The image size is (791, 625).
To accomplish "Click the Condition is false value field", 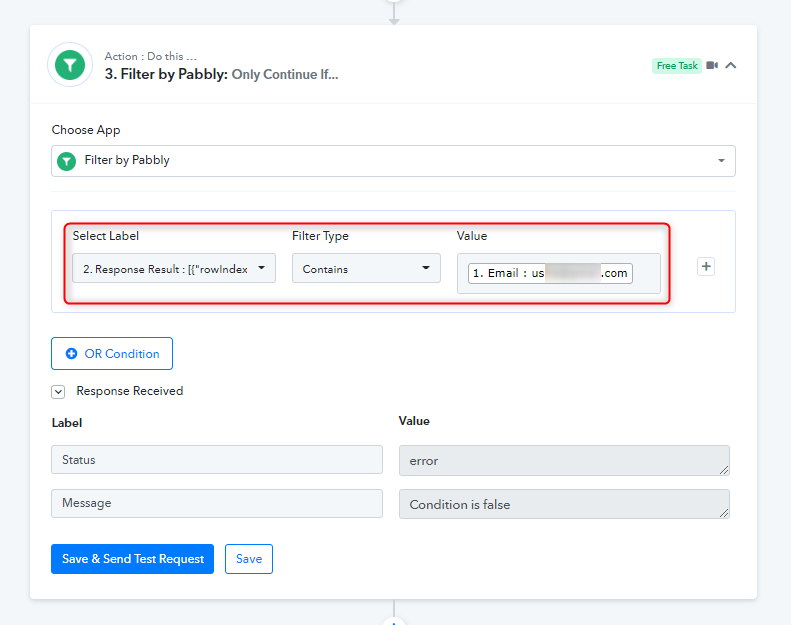I will (x=564, y=504).
